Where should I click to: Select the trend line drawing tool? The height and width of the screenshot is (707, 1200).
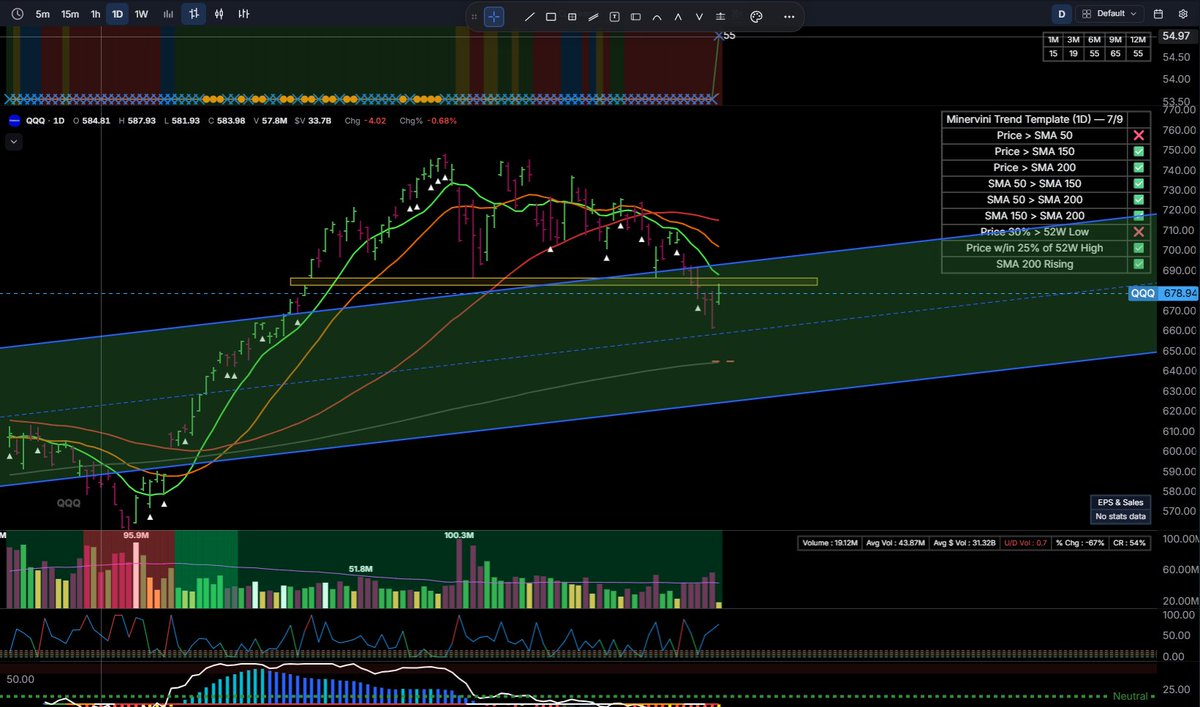tap(529, 16)
